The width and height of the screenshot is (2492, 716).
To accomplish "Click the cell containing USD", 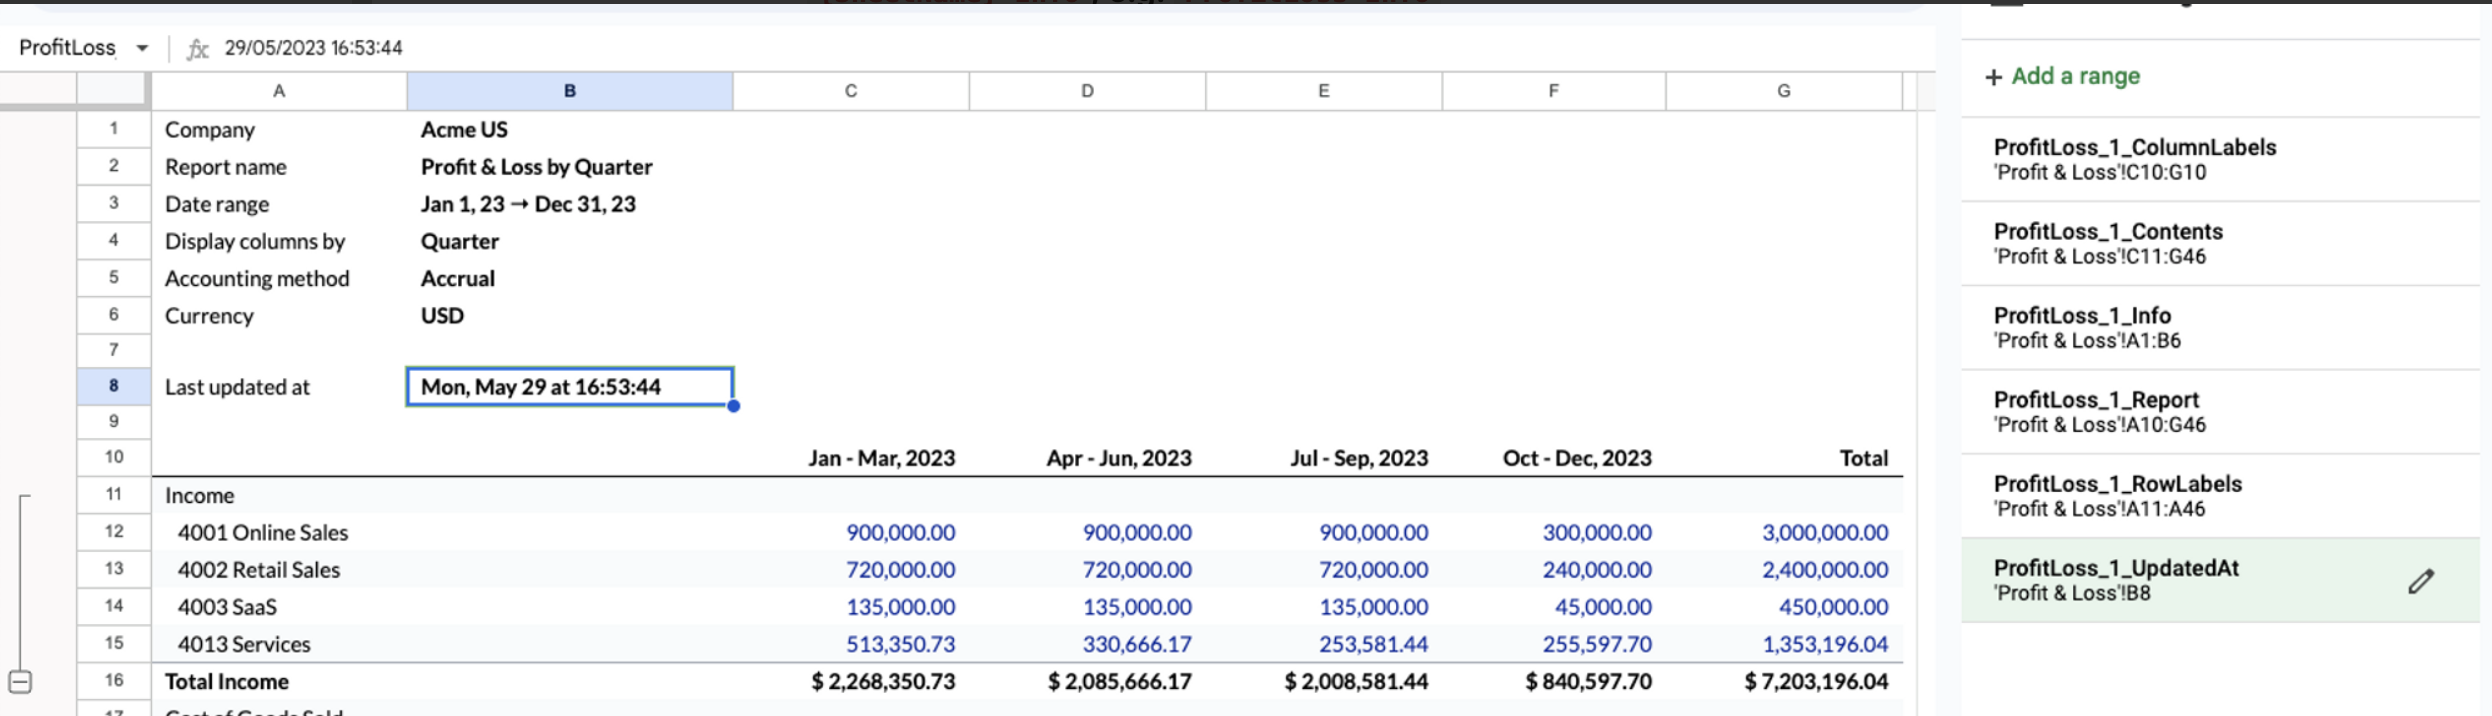I will tap(570, 315).
